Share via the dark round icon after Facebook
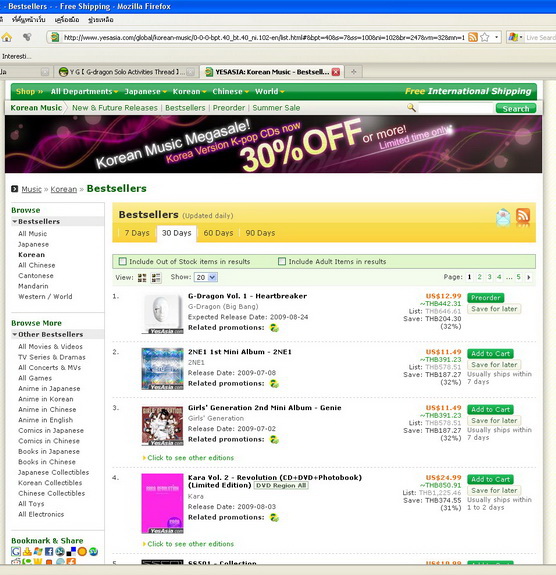Viewport: 556px width, 575px height. pos(60,551)
